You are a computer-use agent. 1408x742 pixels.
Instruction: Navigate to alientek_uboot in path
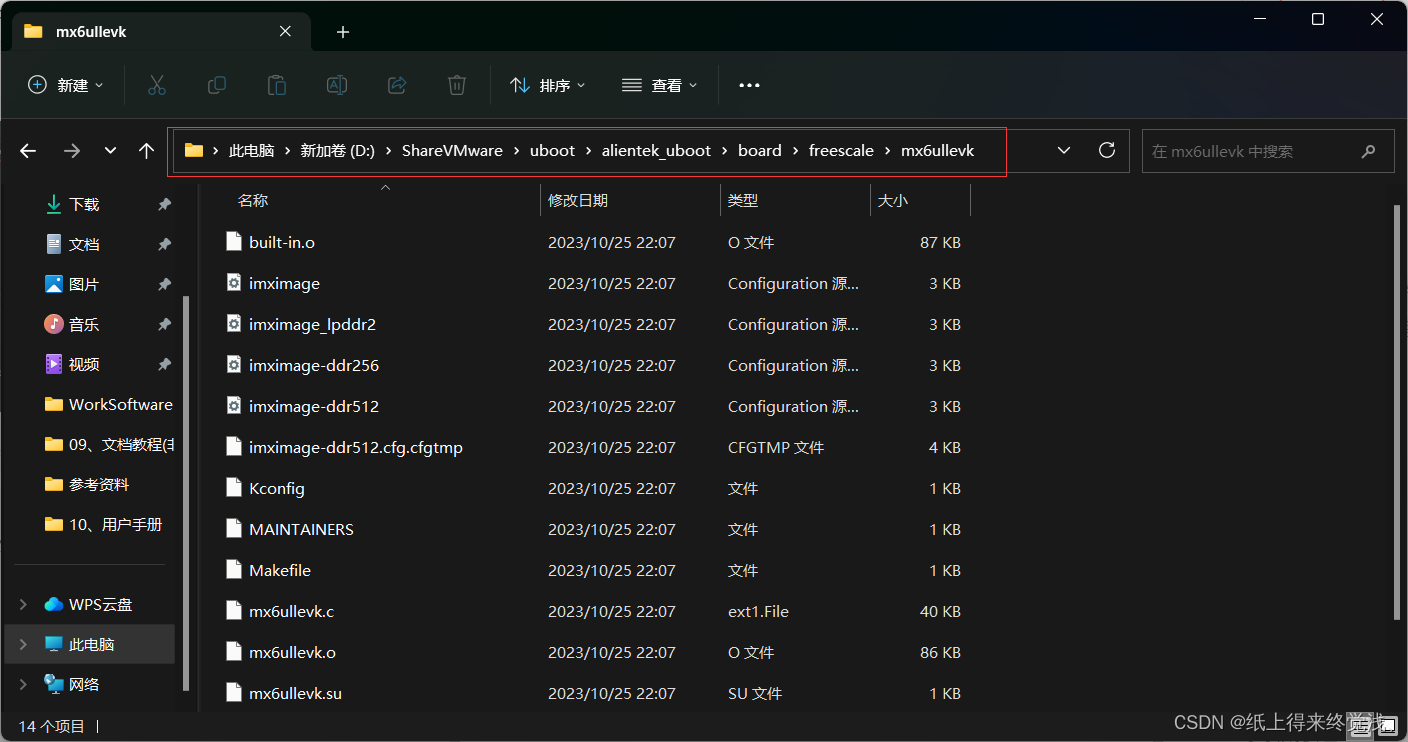(x=656, y=151)
